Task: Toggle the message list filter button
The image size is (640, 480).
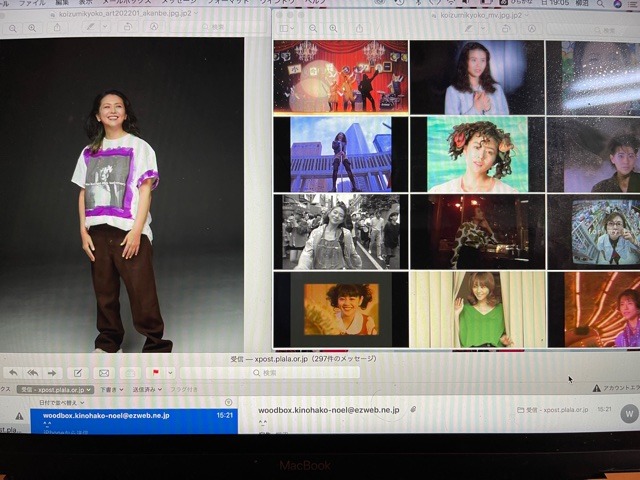Action: pos(229,402)
